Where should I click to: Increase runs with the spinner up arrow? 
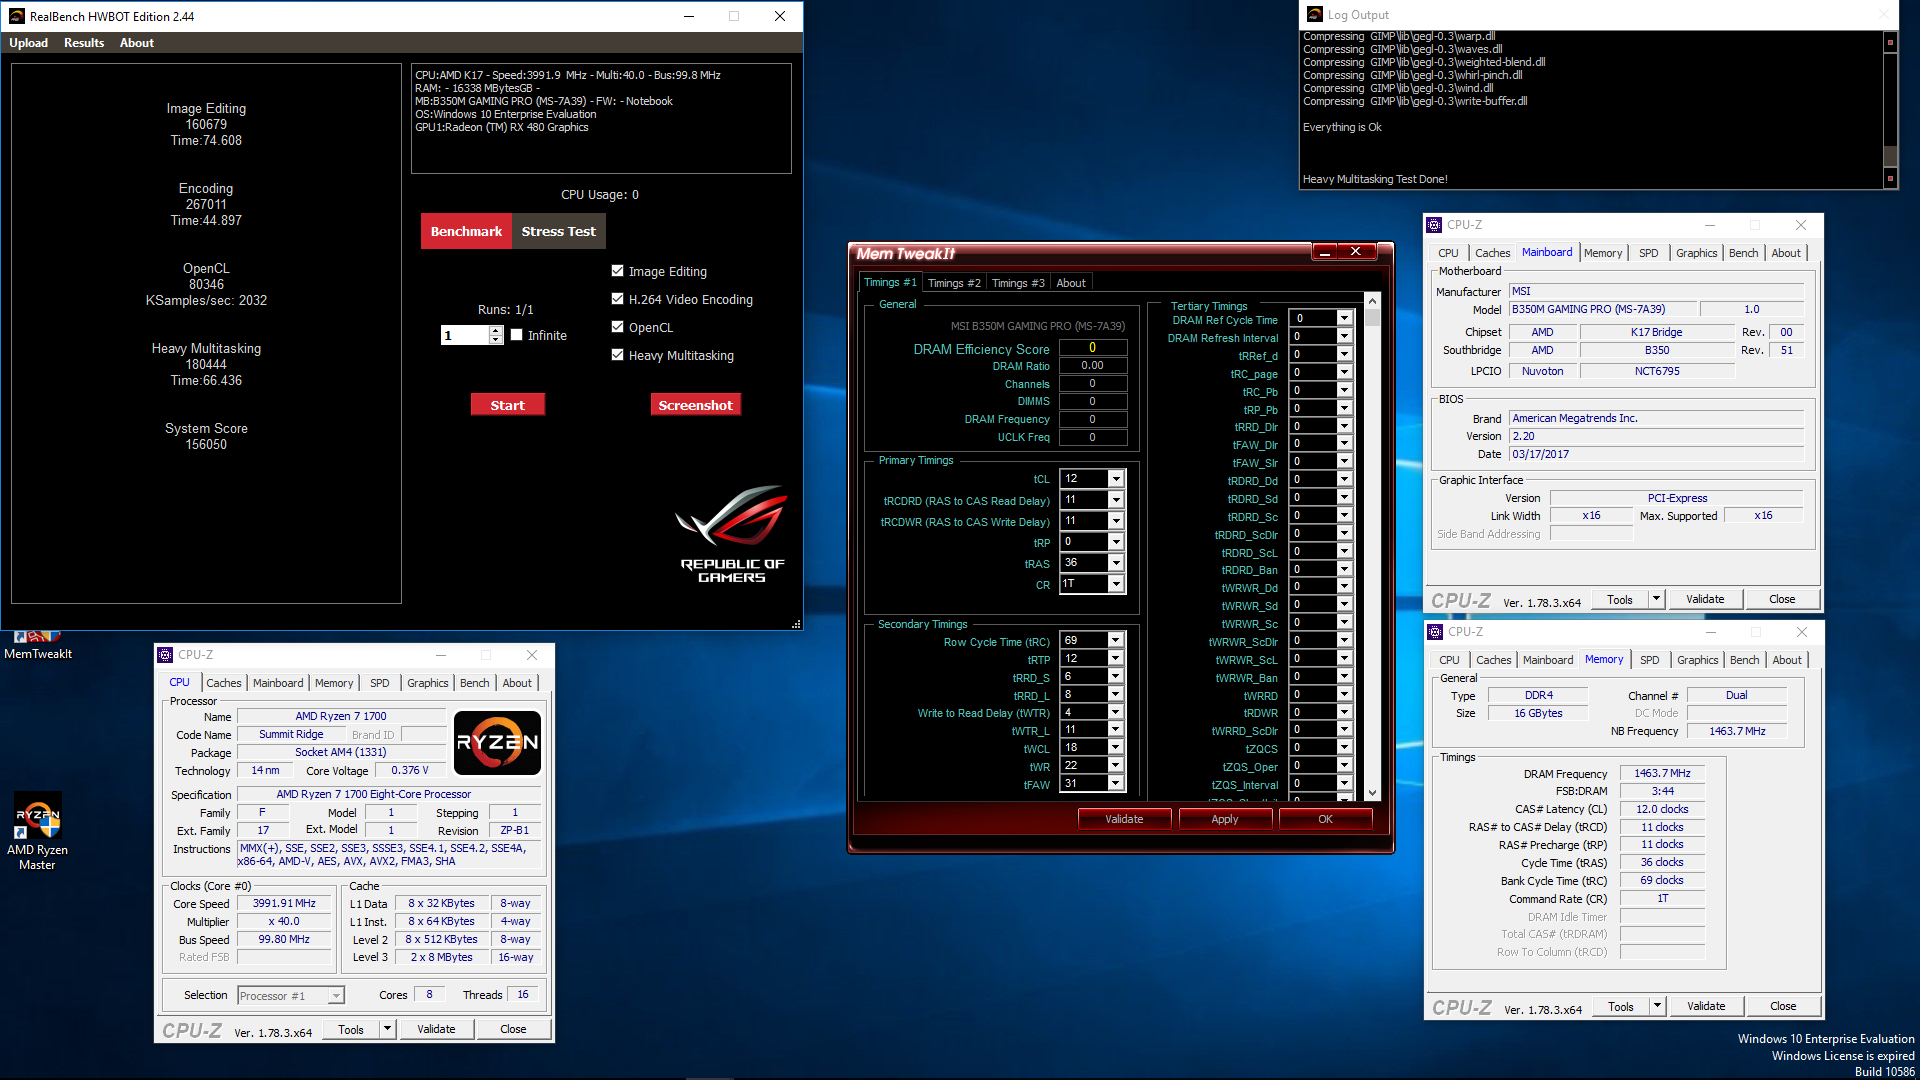[496, 330]
